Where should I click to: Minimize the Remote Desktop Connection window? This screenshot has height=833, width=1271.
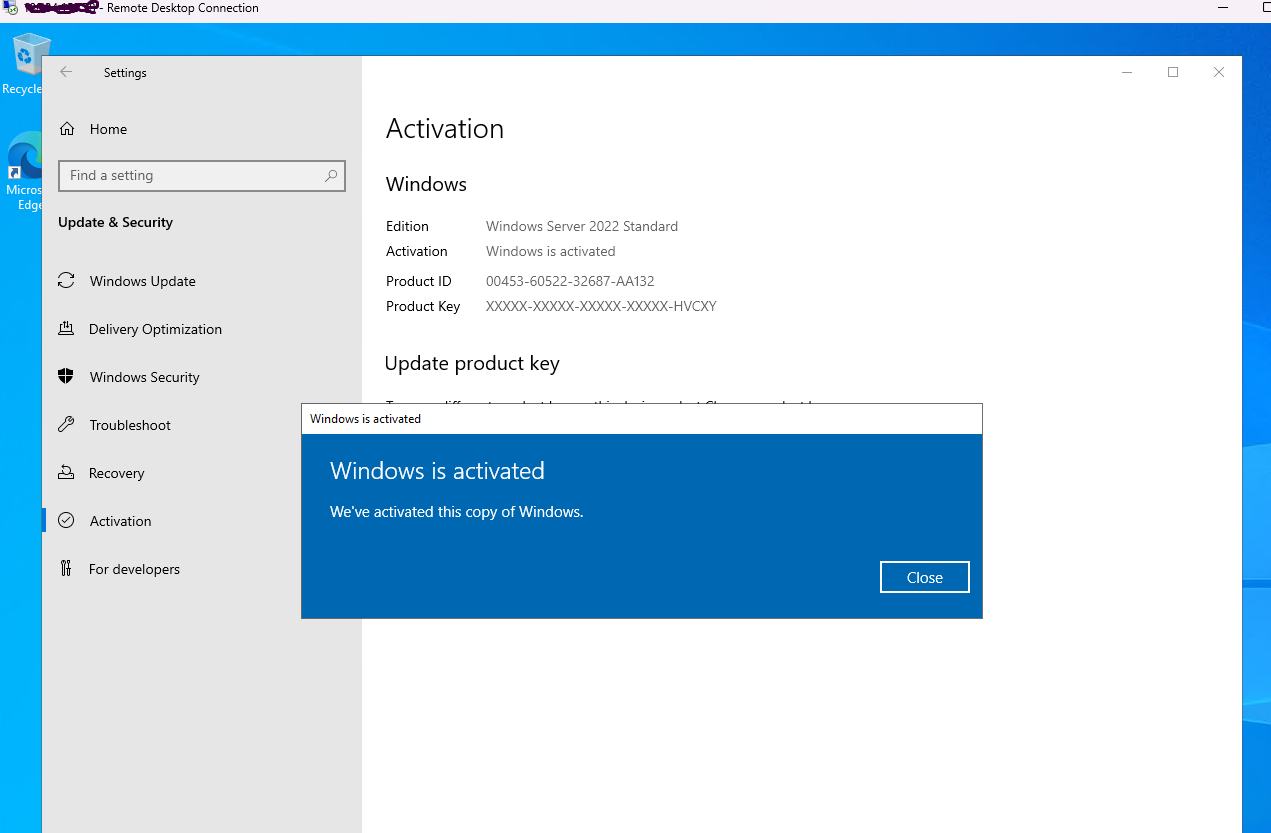click(1224, 8)
